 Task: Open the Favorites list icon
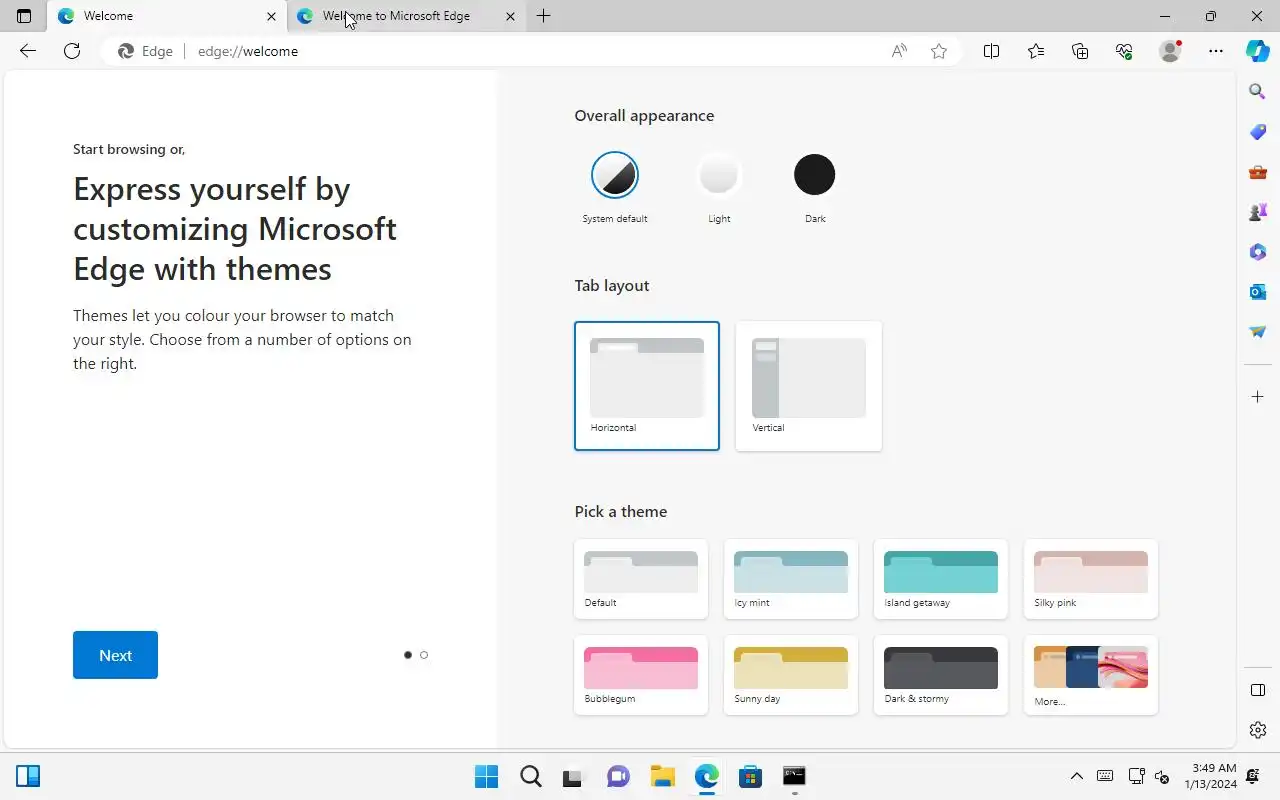(1036, 51)
